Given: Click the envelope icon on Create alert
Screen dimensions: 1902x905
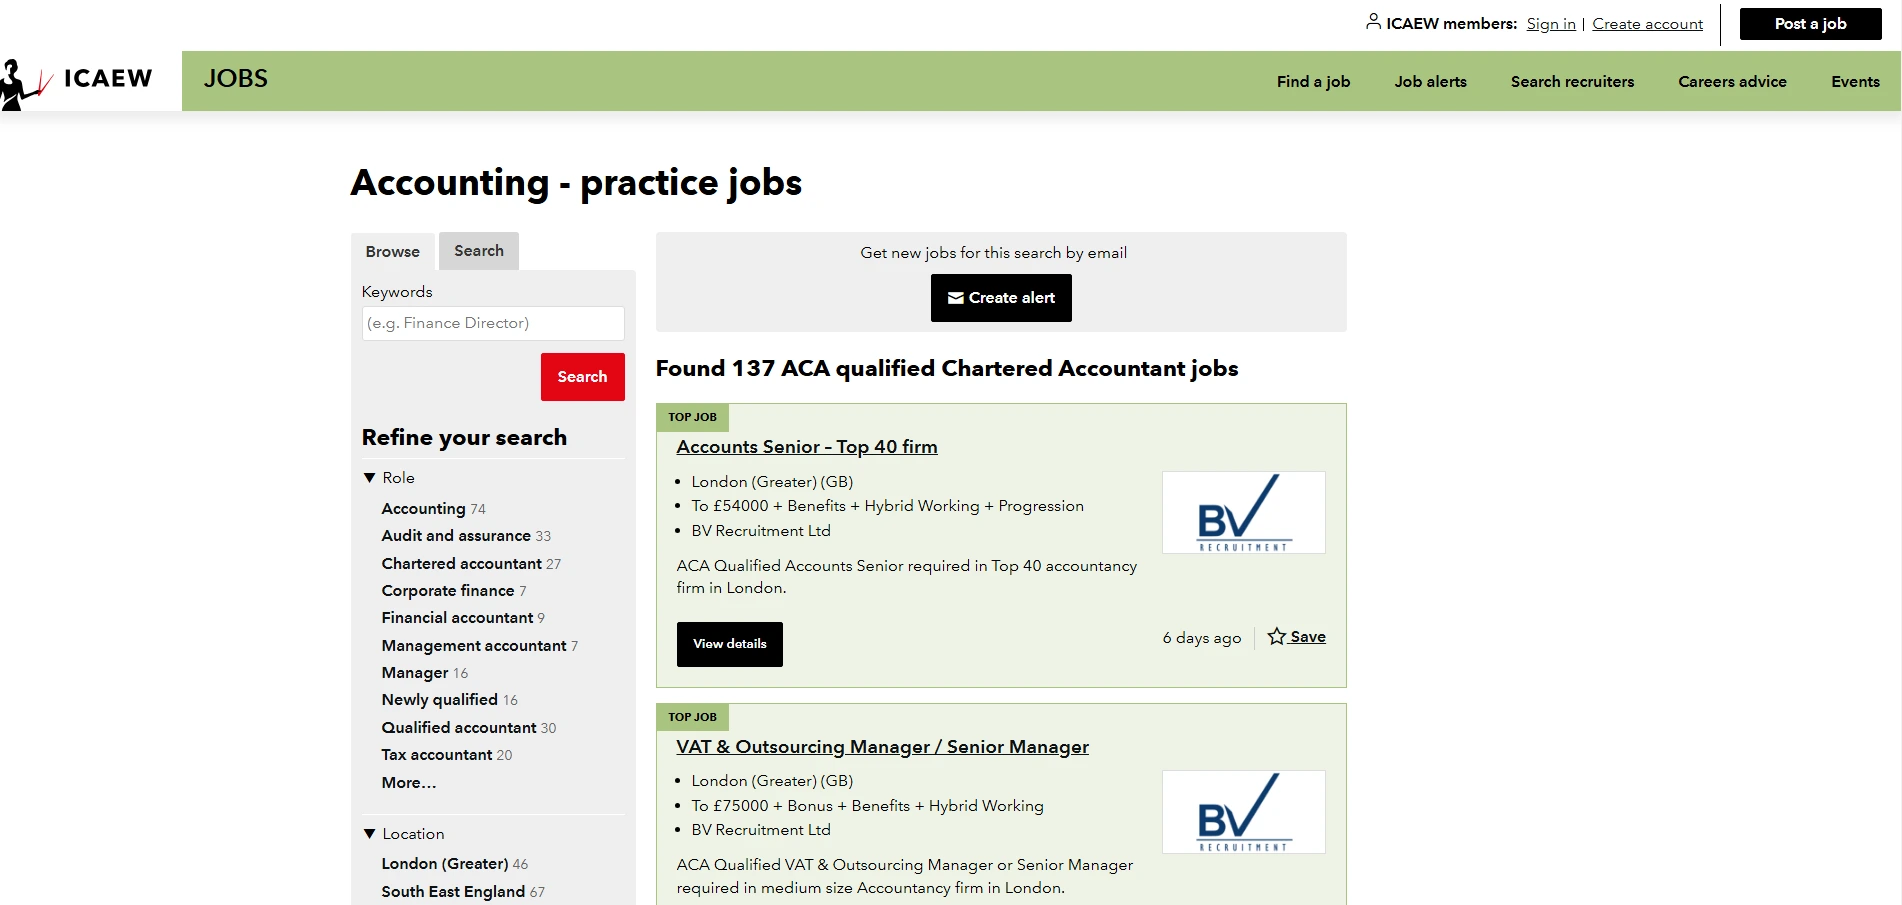Looking at the screenshot, I should point(957,297).
